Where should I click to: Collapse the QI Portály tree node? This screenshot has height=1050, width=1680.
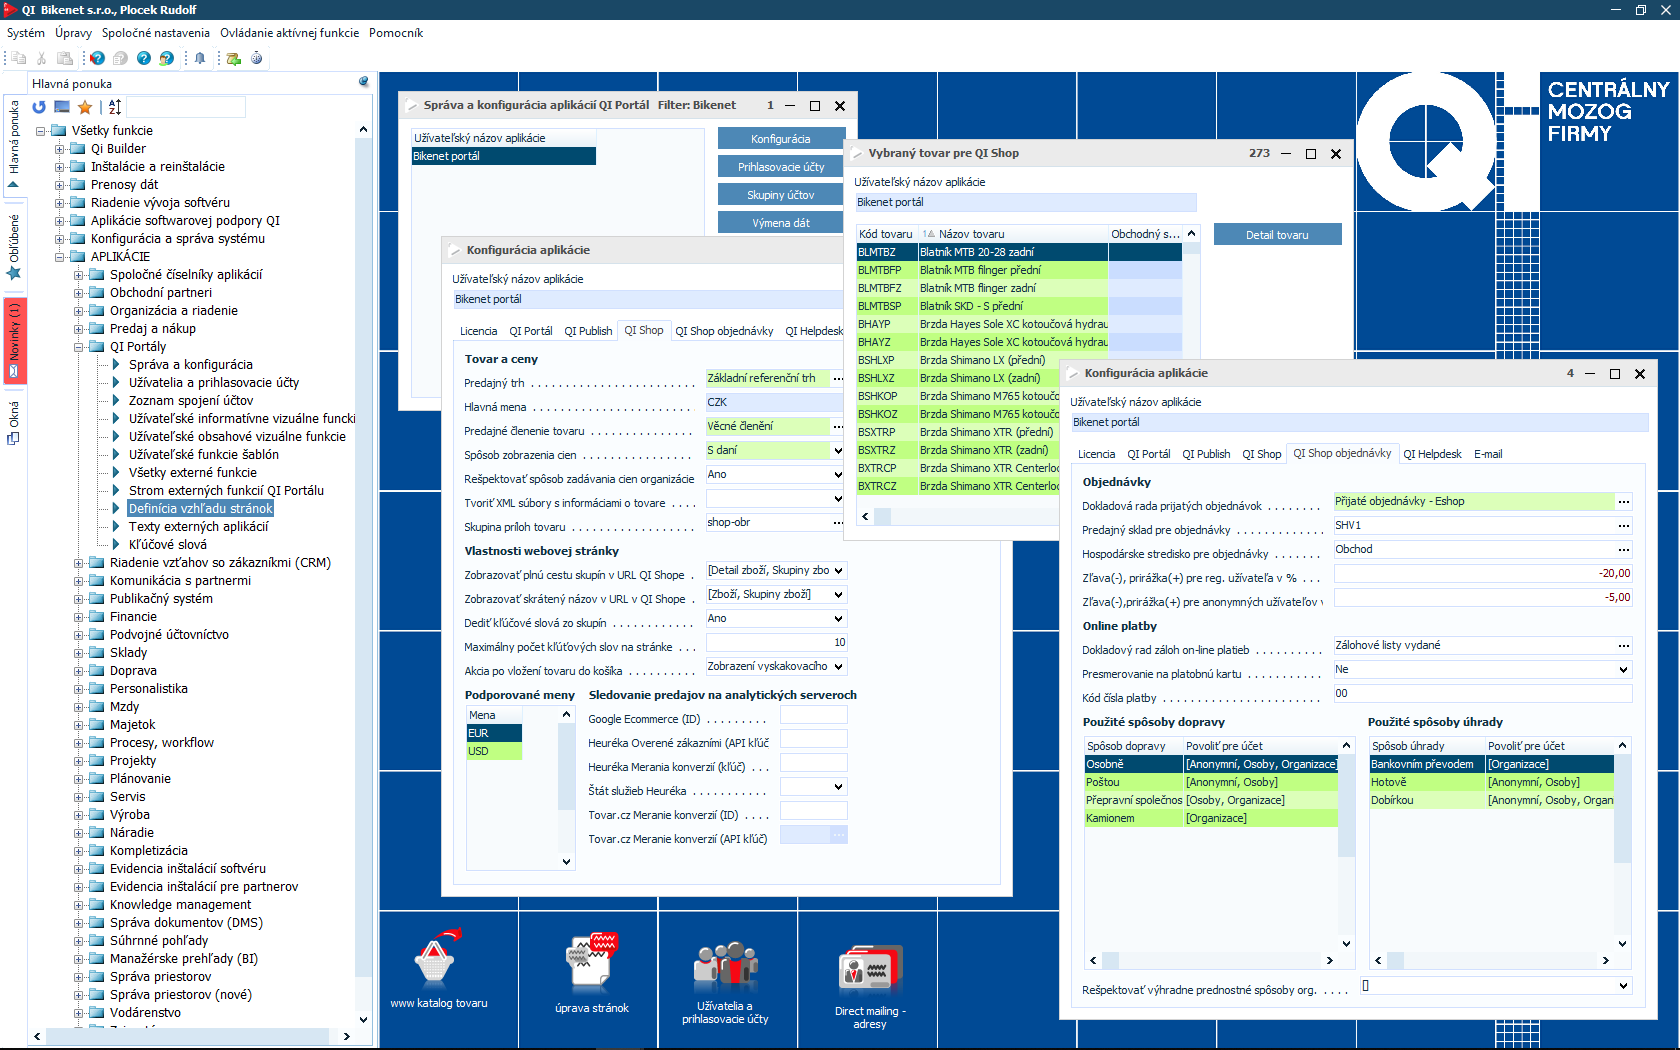[x=79, y=347]
